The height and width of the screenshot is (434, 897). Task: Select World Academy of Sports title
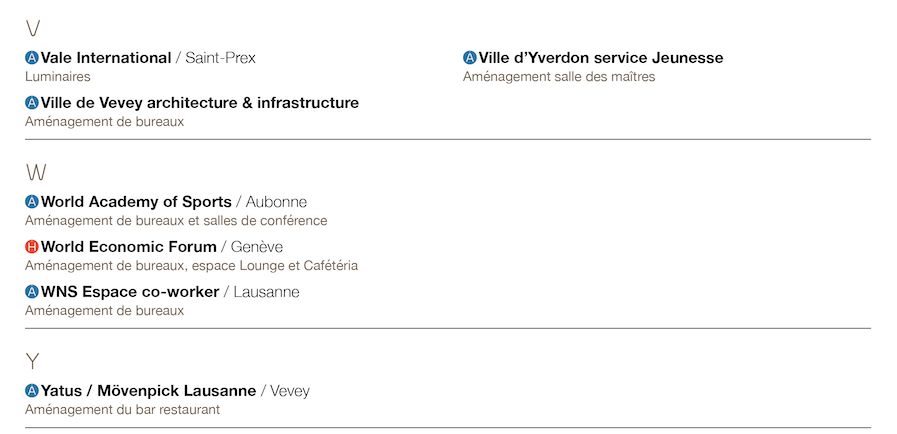click(x=136, y=202)
